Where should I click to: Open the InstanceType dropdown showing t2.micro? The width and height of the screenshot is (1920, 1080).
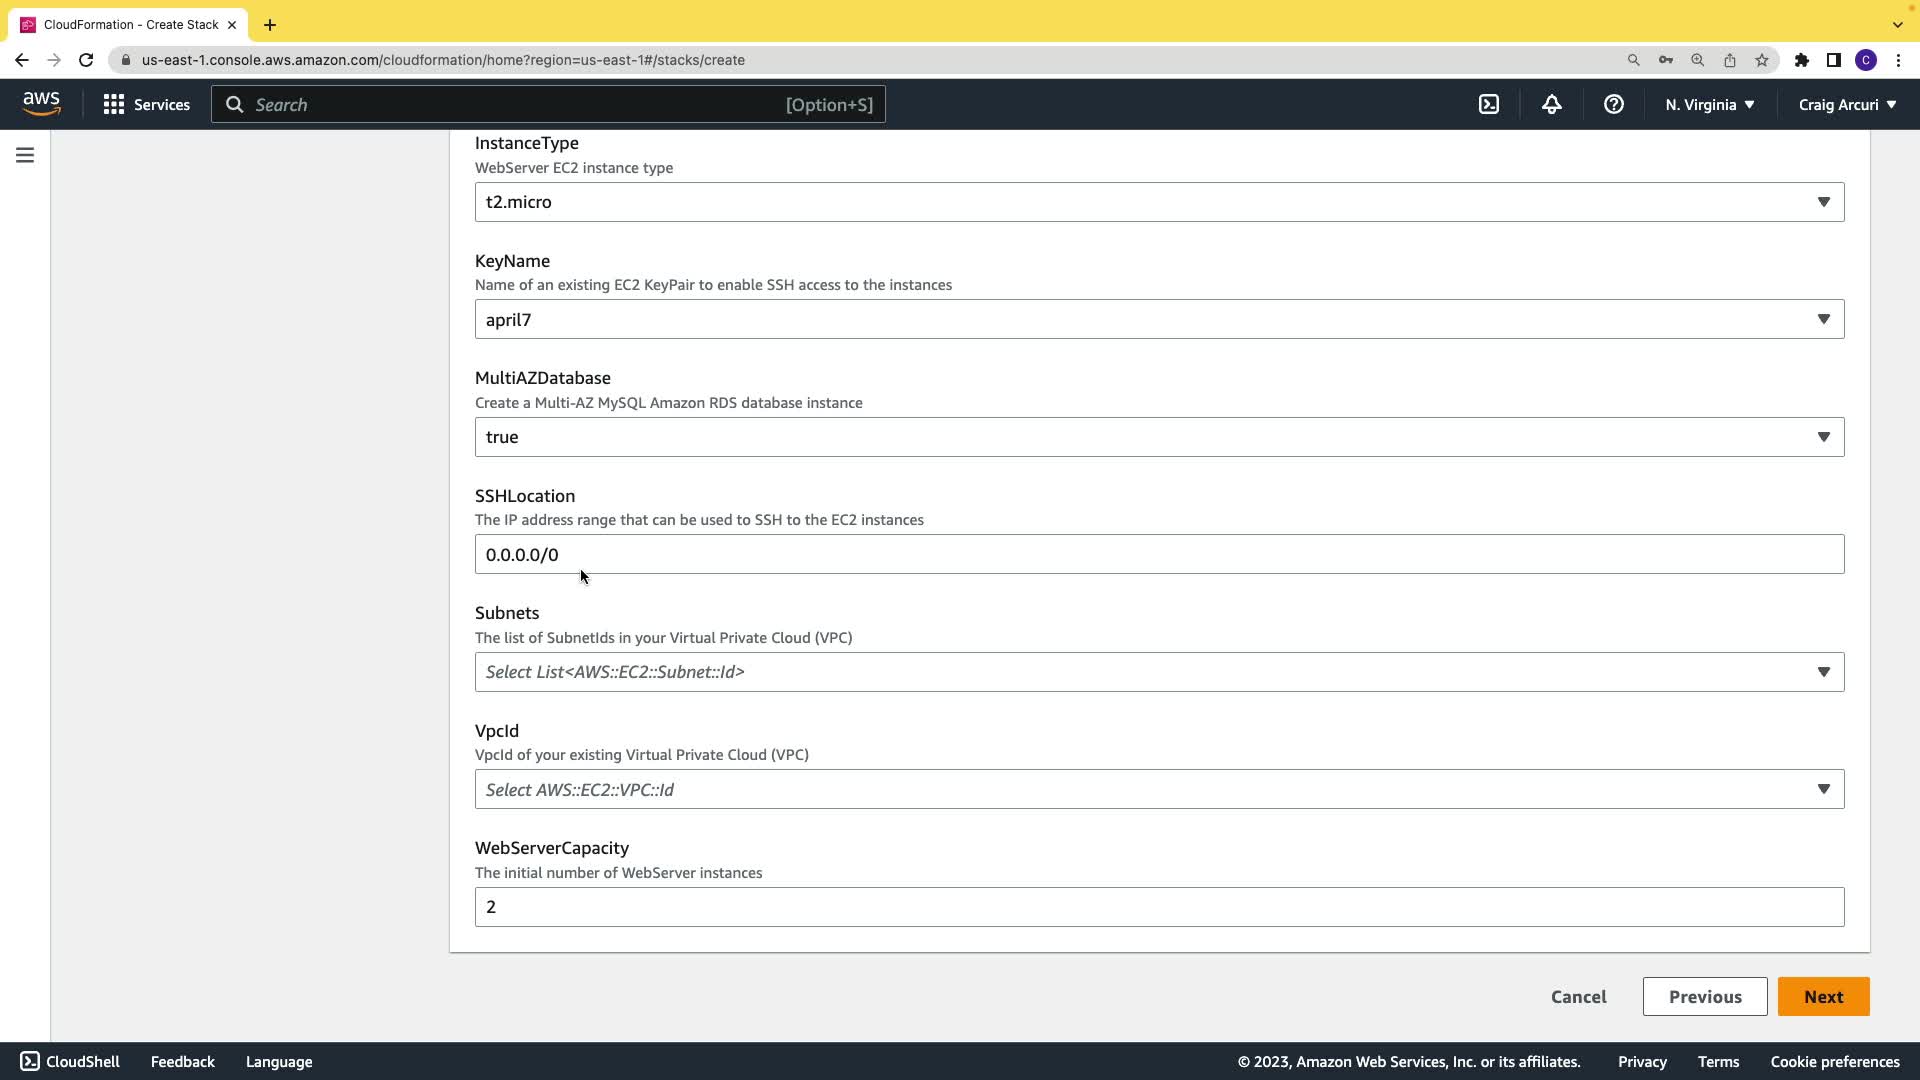1158,202
